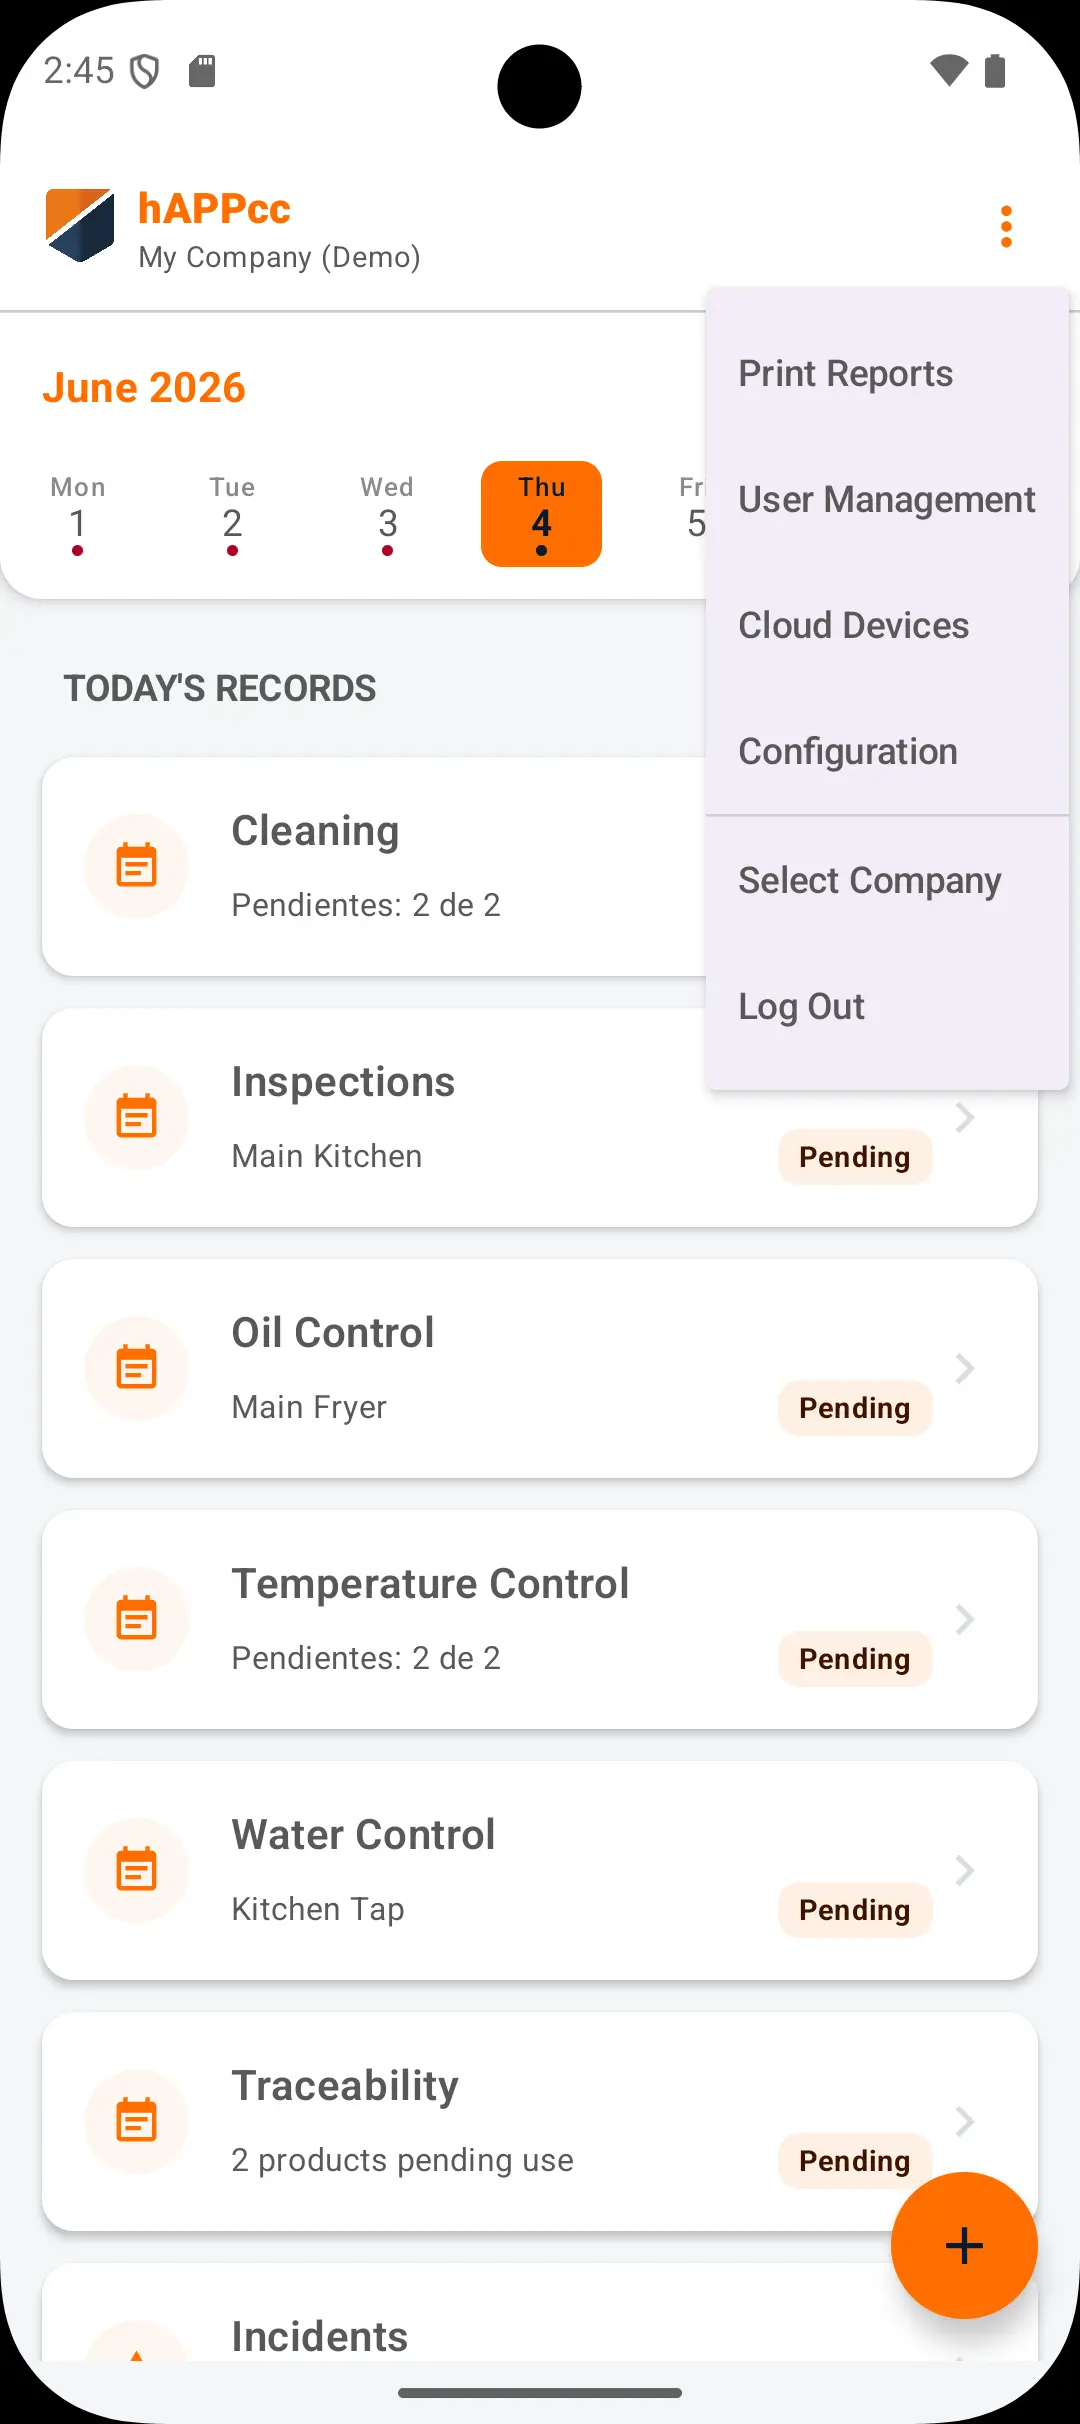Tap the orange plus floating button
Viewport: 1080px width, 2424px height.
(964, 2245)
